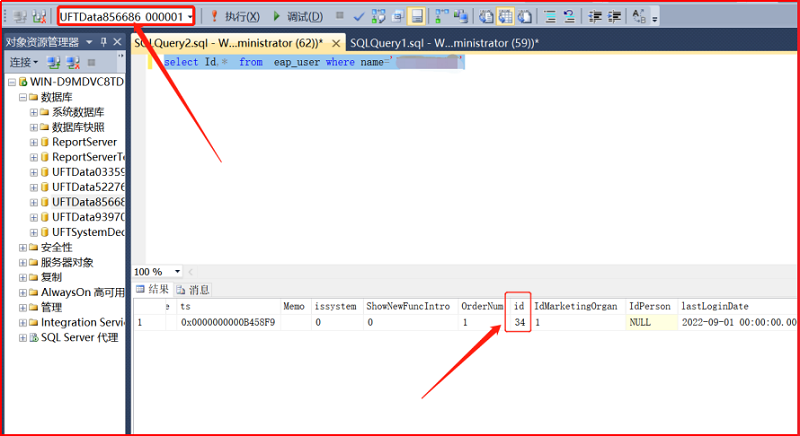Expand the 系统数据库 folder
The image size is (800, 436).
coord(34,112)
